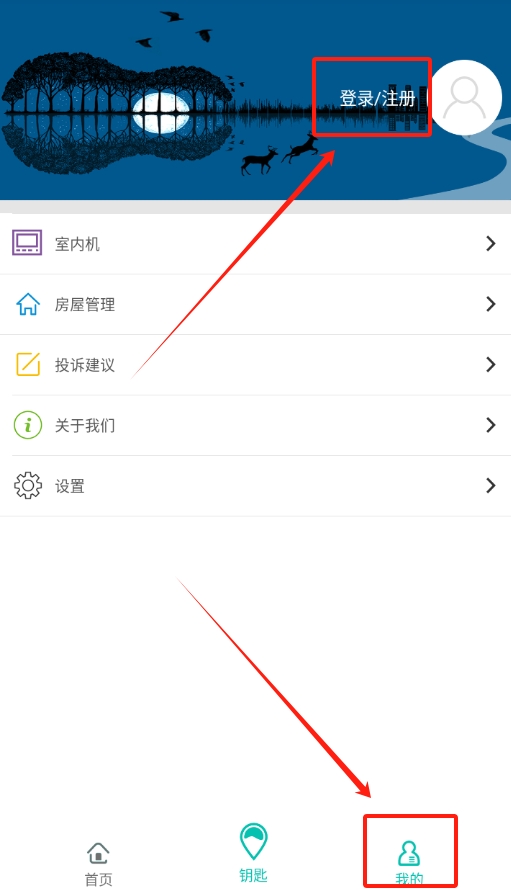The width and height of the screenshot is (511, 890).
Task: Tap the 登录/注册 login text
Action: click(378, 98)
